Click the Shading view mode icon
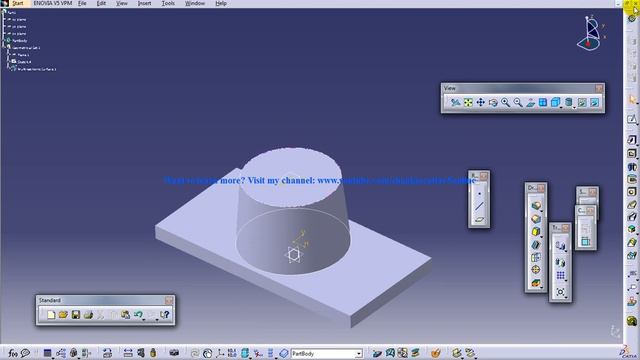This screenshot has width=640, height=360. [x=569, y=102]
